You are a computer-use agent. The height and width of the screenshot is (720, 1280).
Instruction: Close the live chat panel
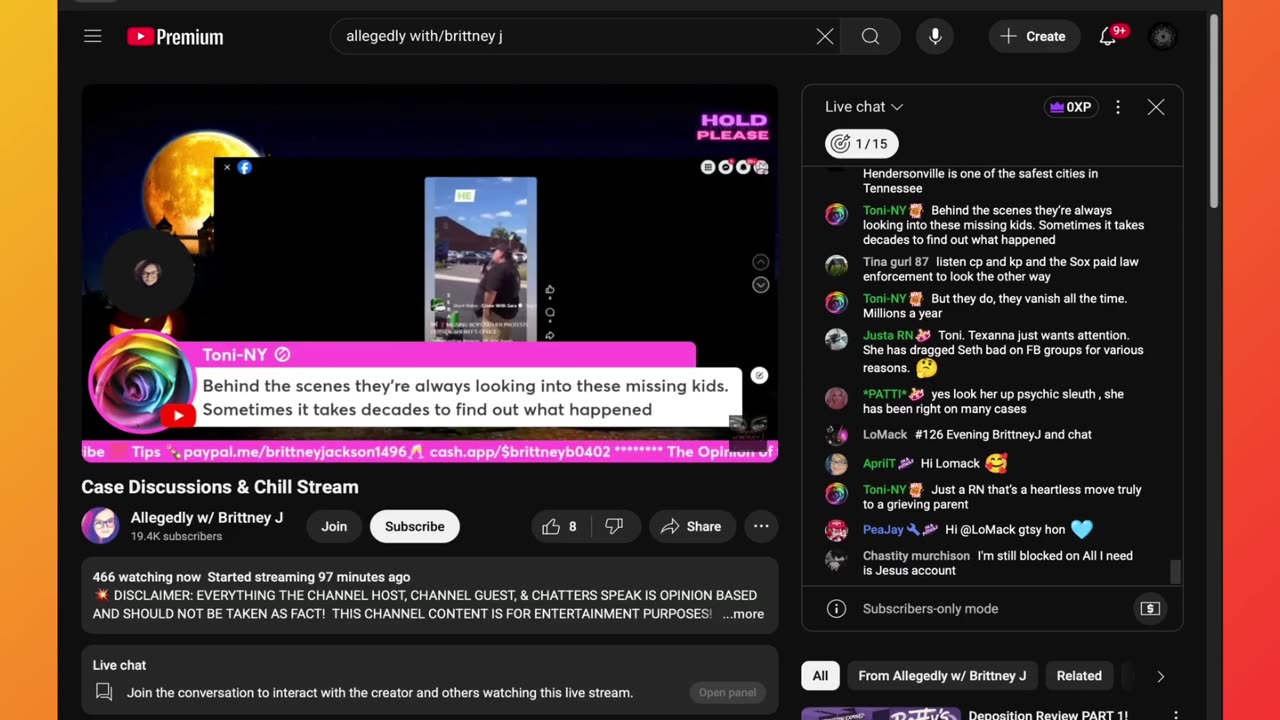pyautogui.click(x=1156, y=107)
